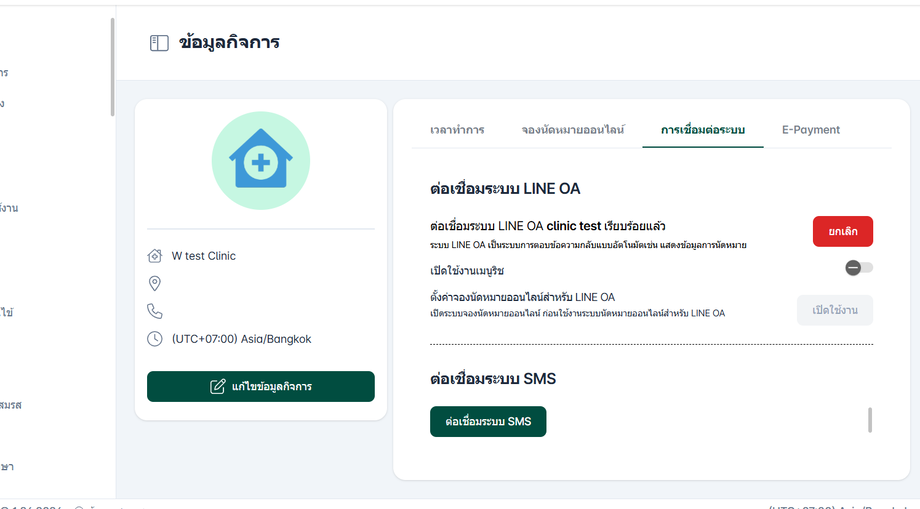Open the เวลาทำการ tab
Screen dimensions: 920x509
coord(457,130)
